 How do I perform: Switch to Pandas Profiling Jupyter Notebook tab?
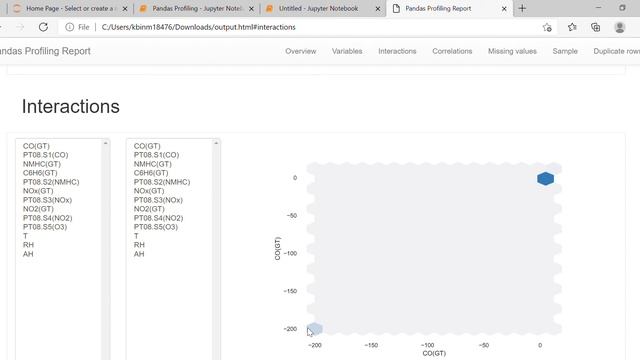tap(196, 8)
